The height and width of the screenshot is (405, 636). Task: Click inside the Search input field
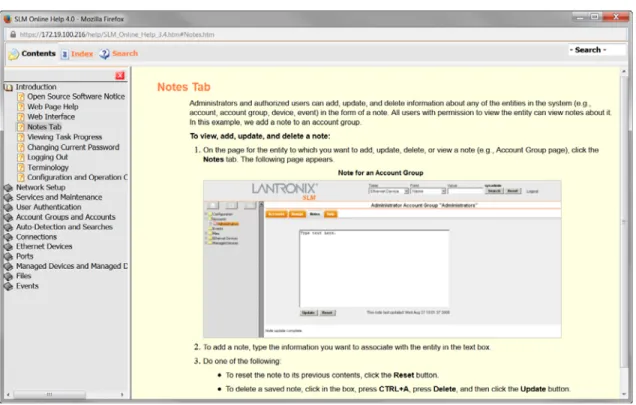pos(597,50)
